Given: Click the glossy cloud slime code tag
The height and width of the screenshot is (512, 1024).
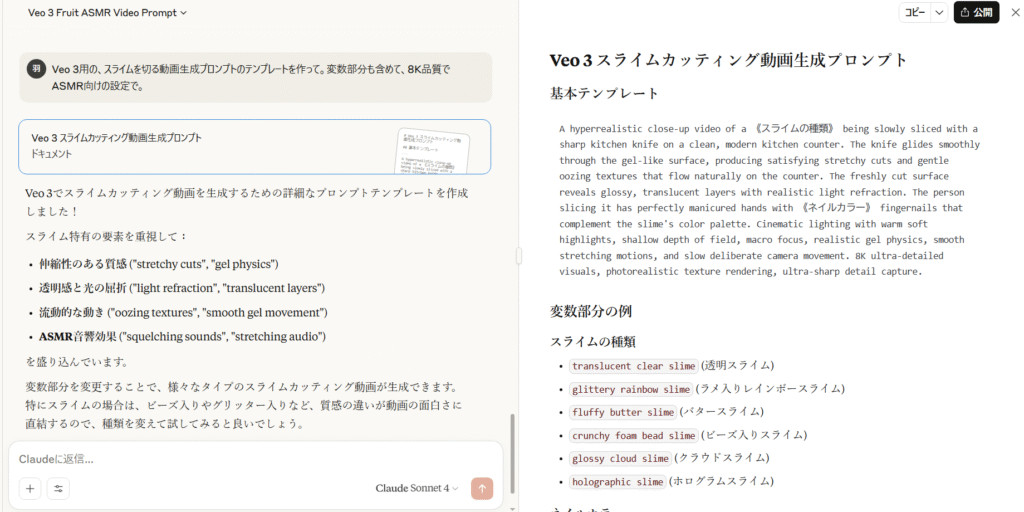Looking at the screenshot, I should 620,458.
